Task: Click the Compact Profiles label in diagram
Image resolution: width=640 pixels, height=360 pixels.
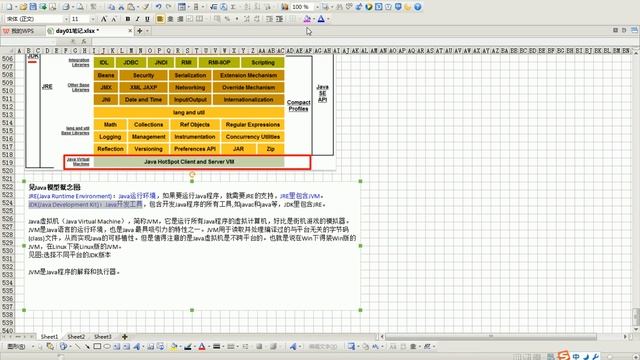Action: [298, 105]
